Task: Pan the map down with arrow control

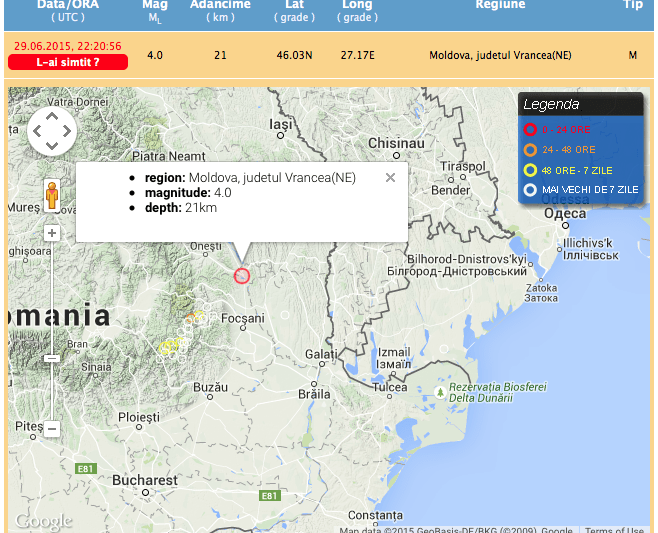Action: coord(52,147)
